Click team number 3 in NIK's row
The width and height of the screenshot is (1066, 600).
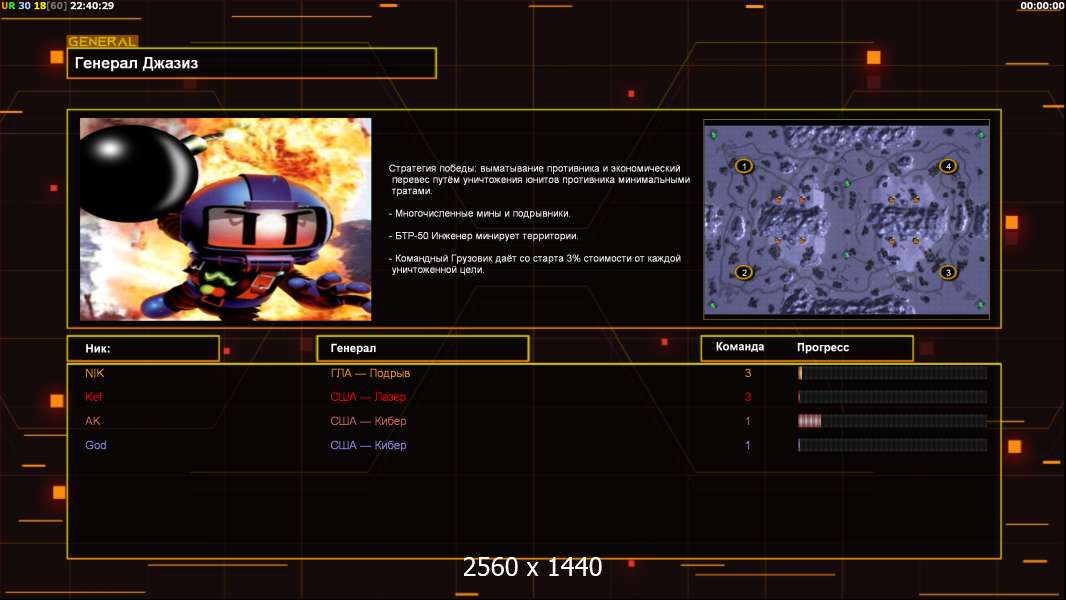point(748,373)
